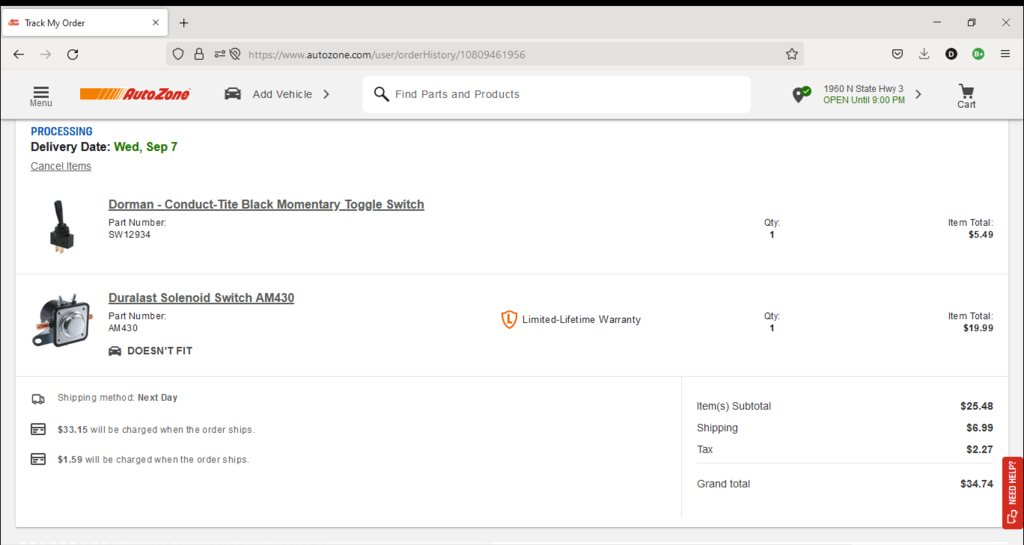Expand store details for 1960 N State Hwy 3
Viewport: 1024px width, 545px height.
(918, 94)
